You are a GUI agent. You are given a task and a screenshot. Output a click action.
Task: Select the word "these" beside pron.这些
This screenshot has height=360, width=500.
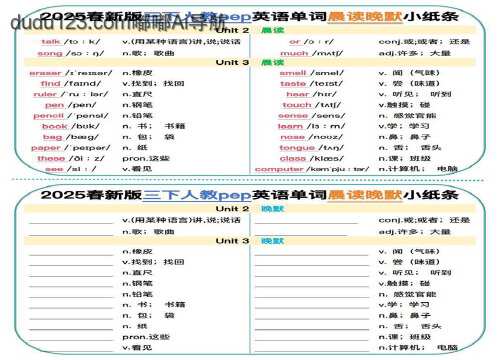pyautogui.click(x=51, y=158)
